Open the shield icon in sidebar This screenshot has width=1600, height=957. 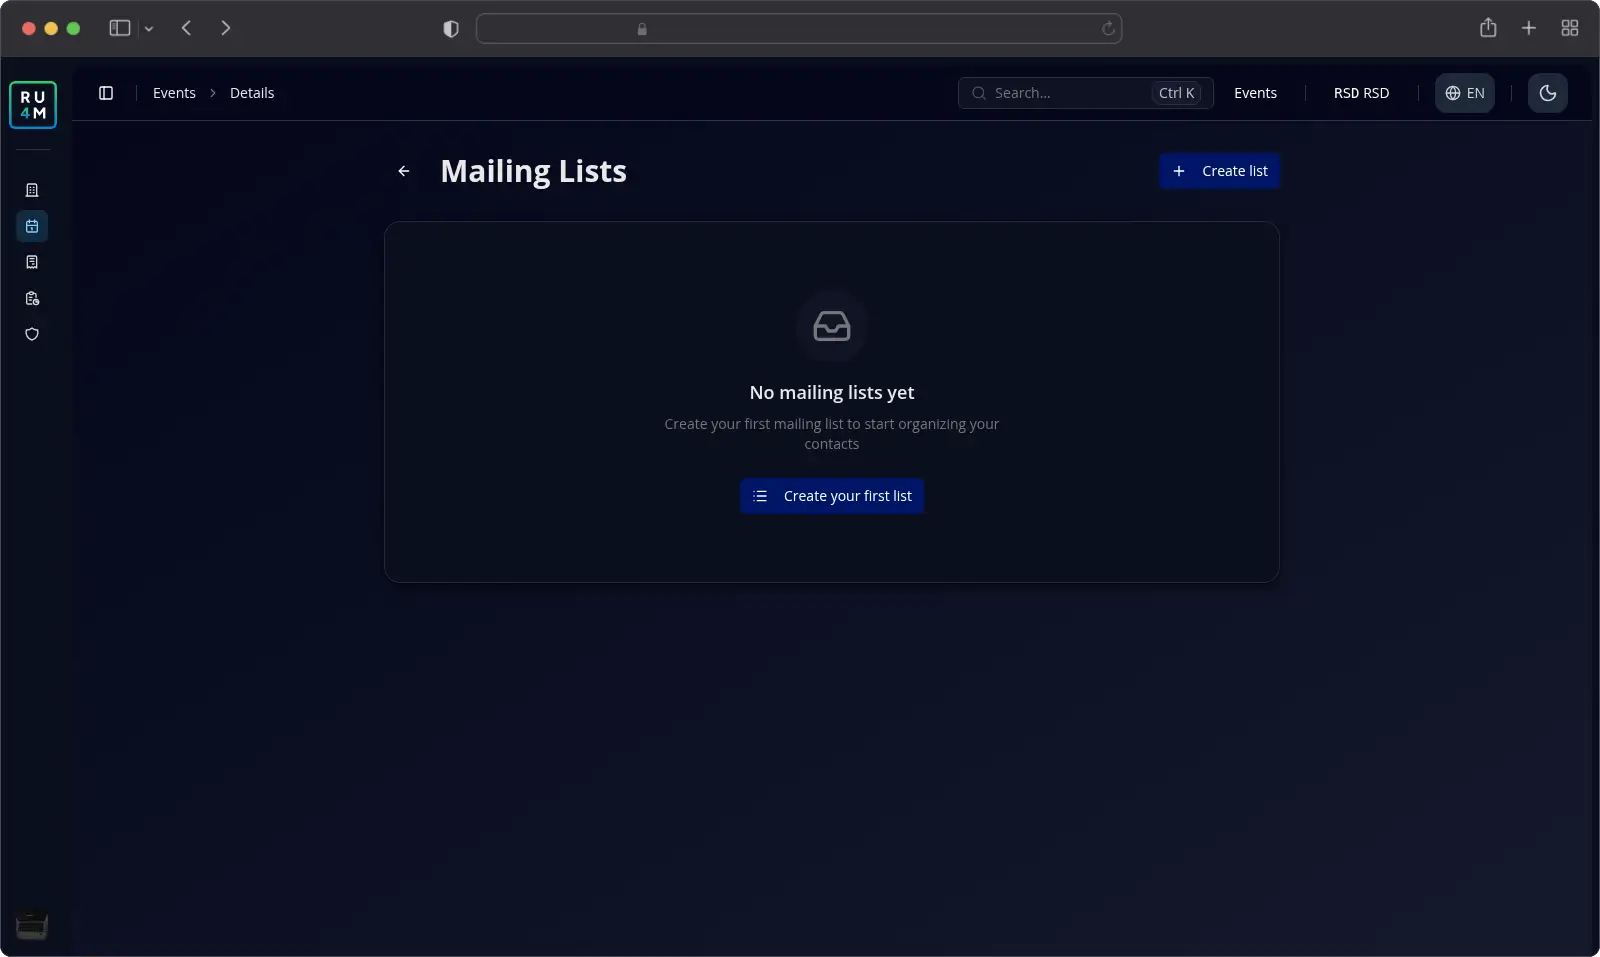32,334
